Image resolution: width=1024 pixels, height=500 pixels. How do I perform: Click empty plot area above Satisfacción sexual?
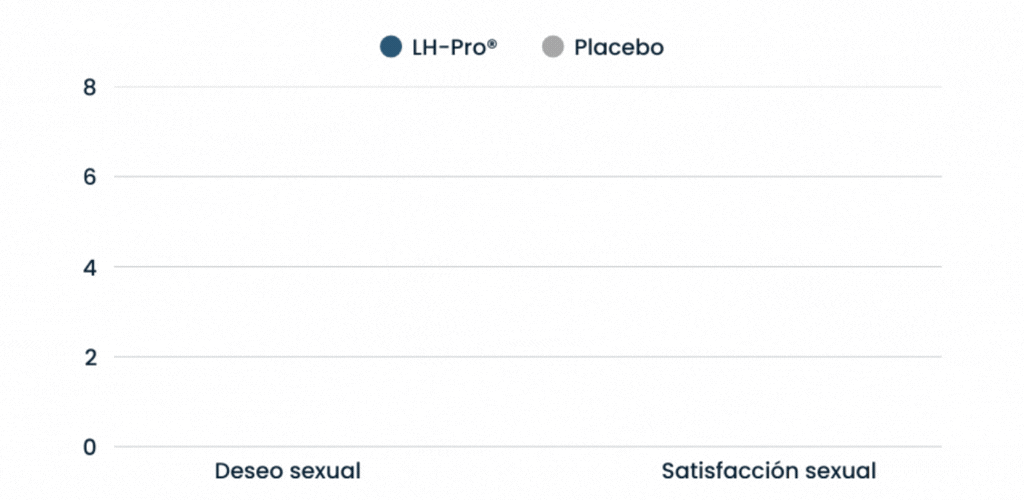point(768,310)
